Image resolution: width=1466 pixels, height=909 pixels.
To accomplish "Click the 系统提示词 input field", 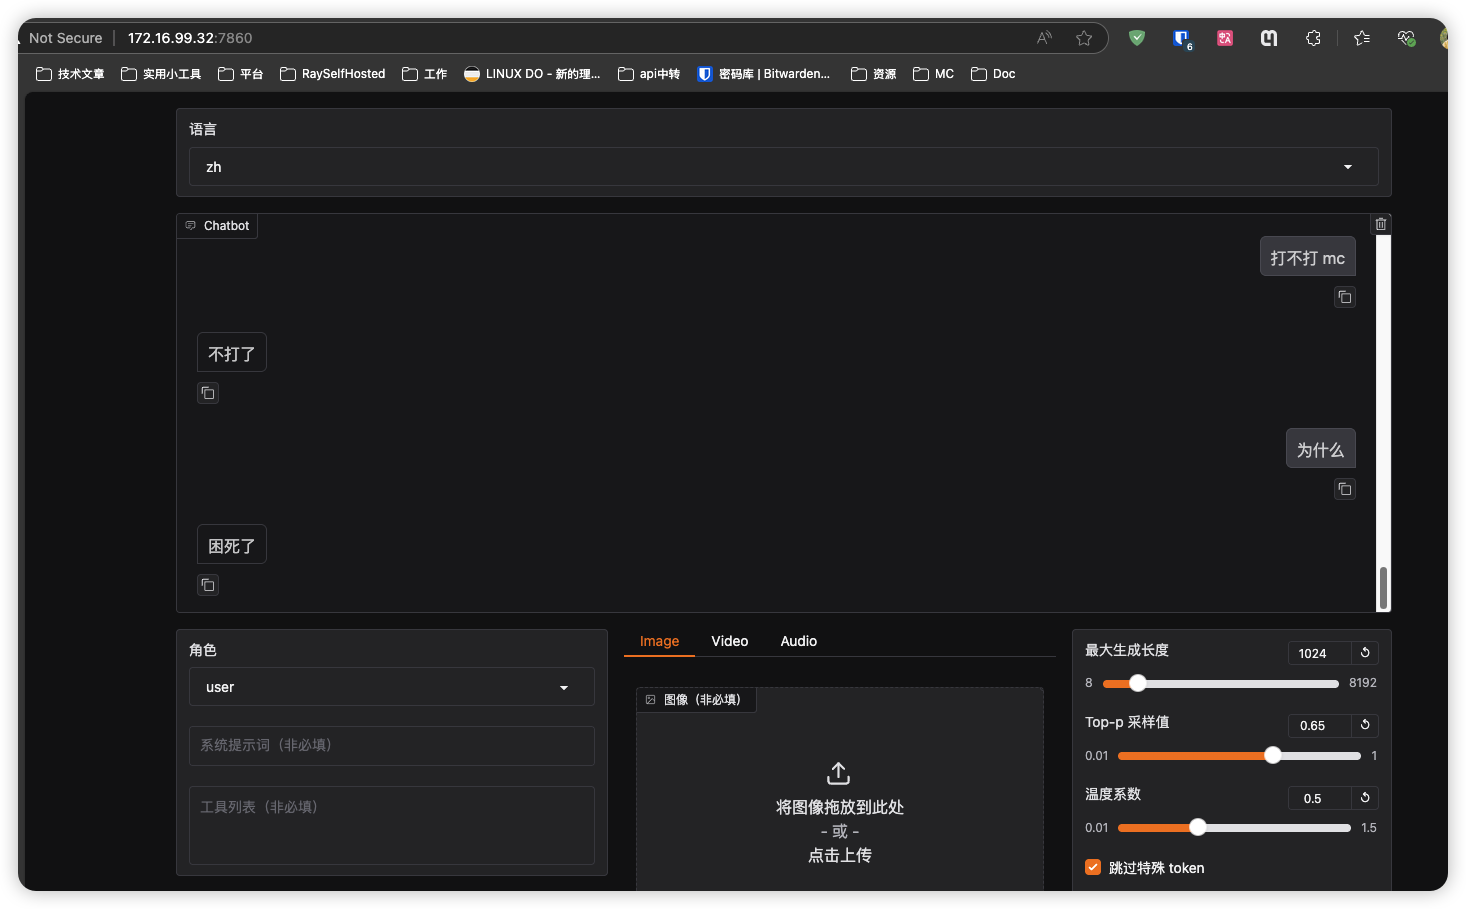I will point(391,745).
